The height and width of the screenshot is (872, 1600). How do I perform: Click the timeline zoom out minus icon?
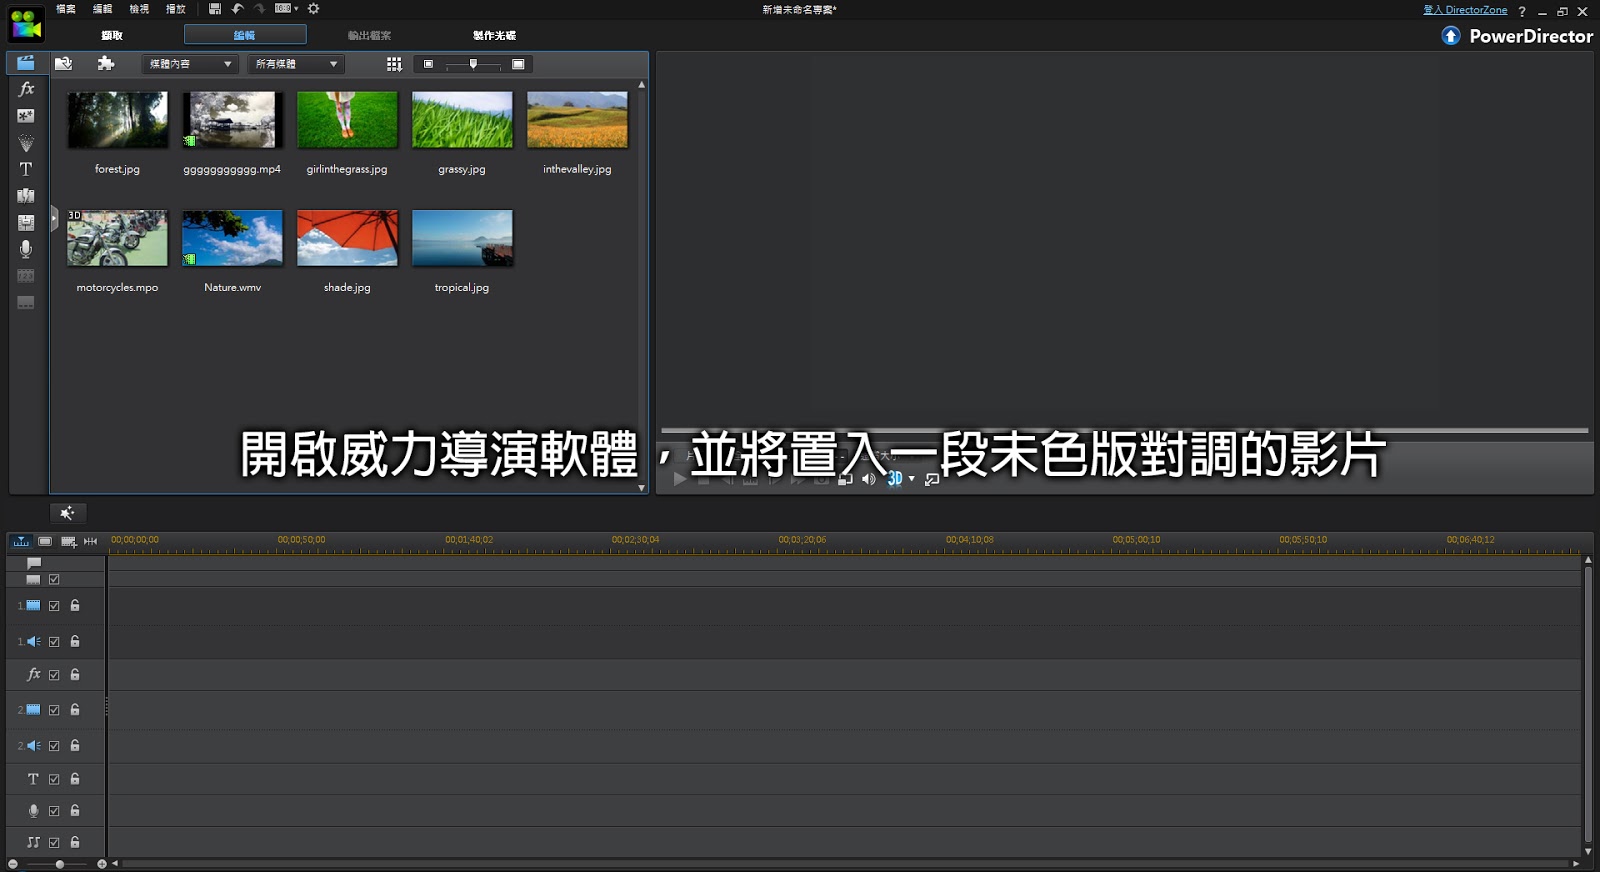13,864
